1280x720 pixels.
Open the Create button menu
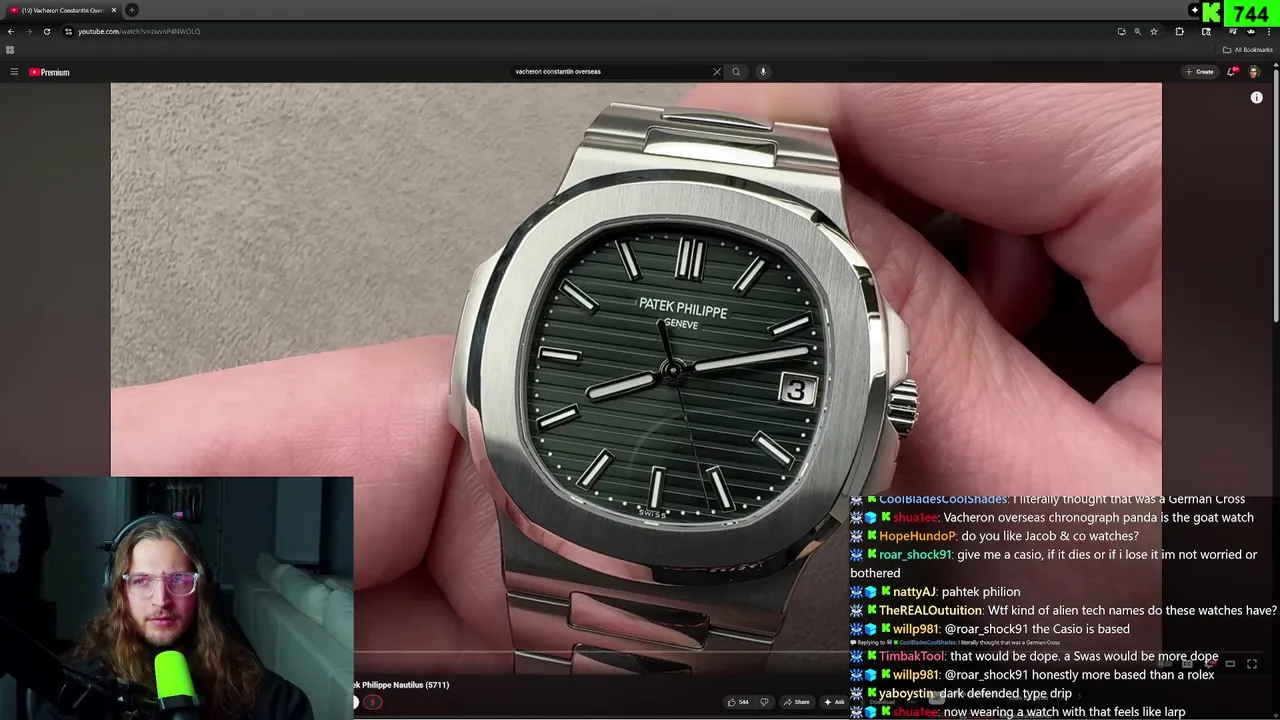click(x=1199, y=72)
